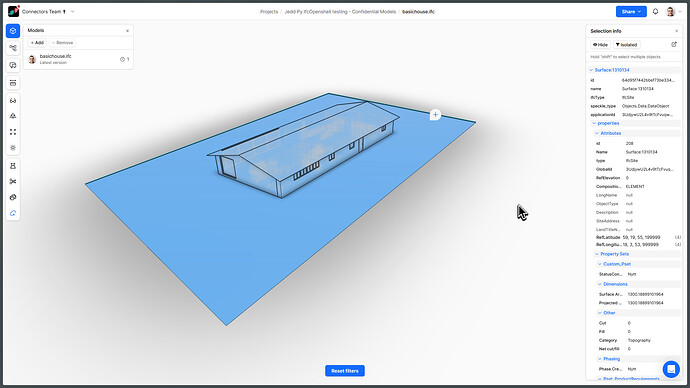Open the Models panel cube icon
The width and height of the screenshot is (690, 388).
click(x=13, y=31)
